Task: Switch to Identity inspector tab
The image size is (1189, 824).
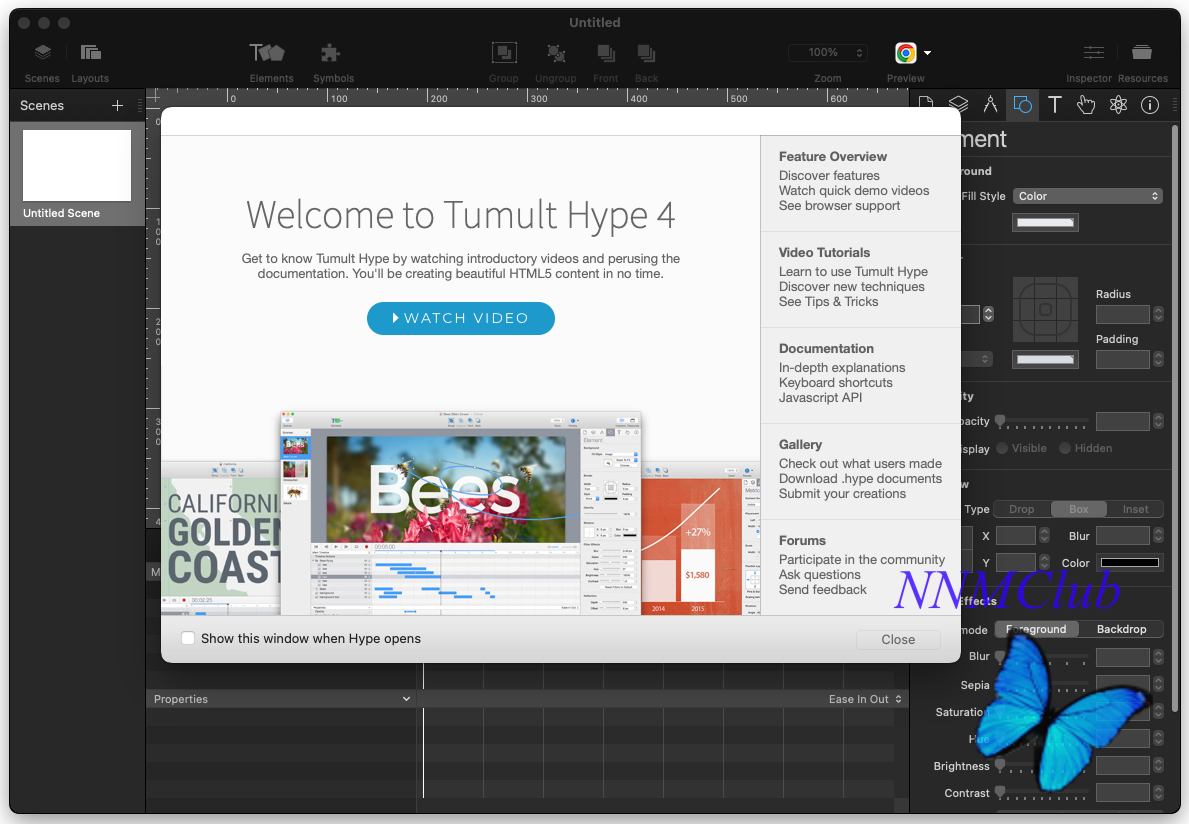Action: 1150,105
